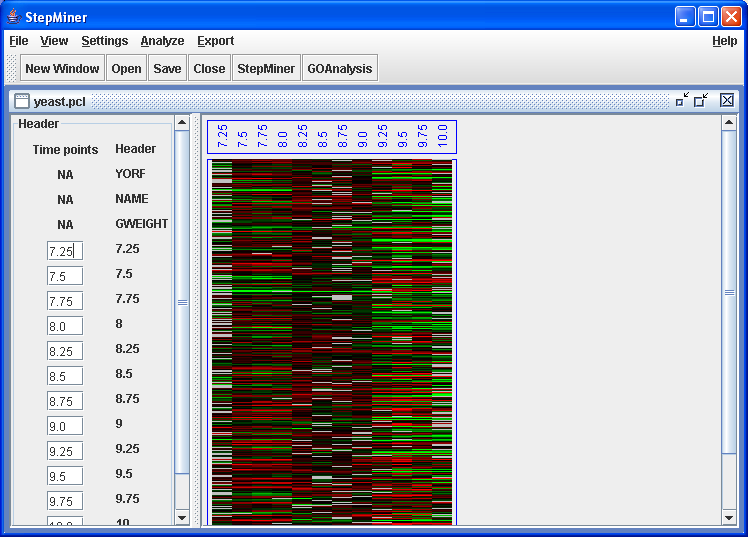The width and height of the screenshot is (748, 537).
Task: Click the 9.5 time point input field
Action: click(65, 476)
